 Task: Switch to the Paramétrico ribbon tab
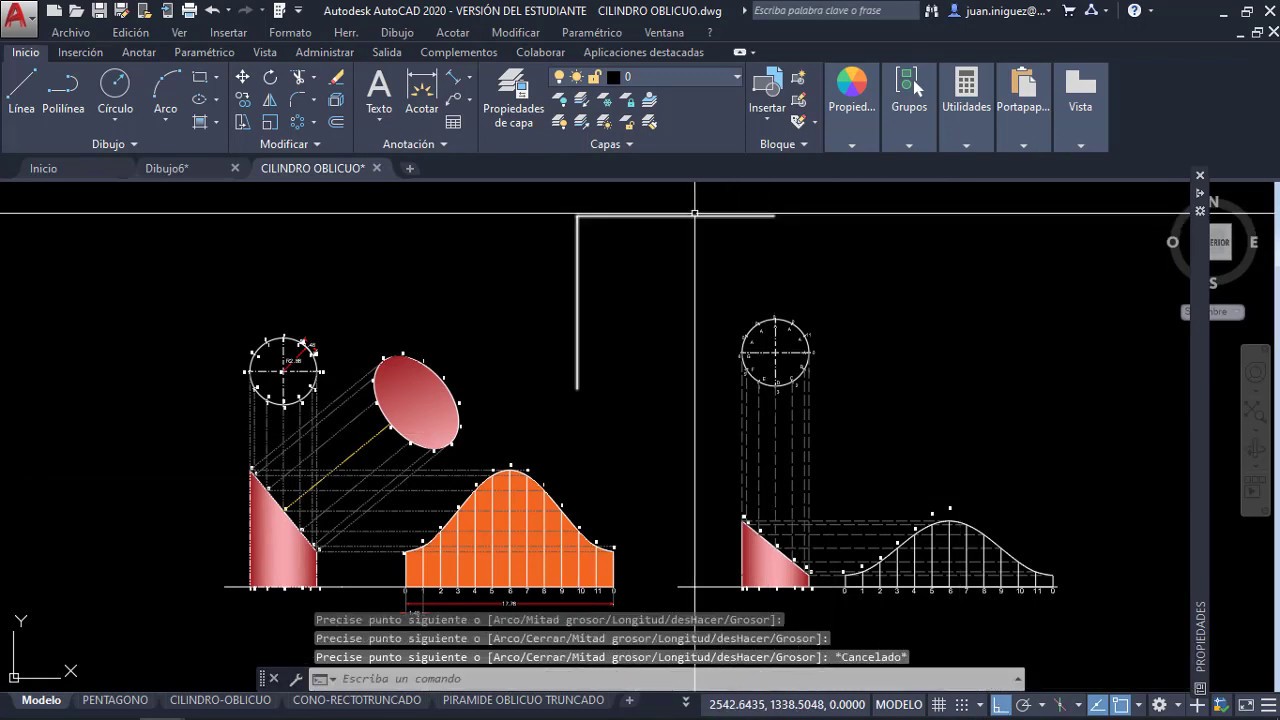click(204, 52)
